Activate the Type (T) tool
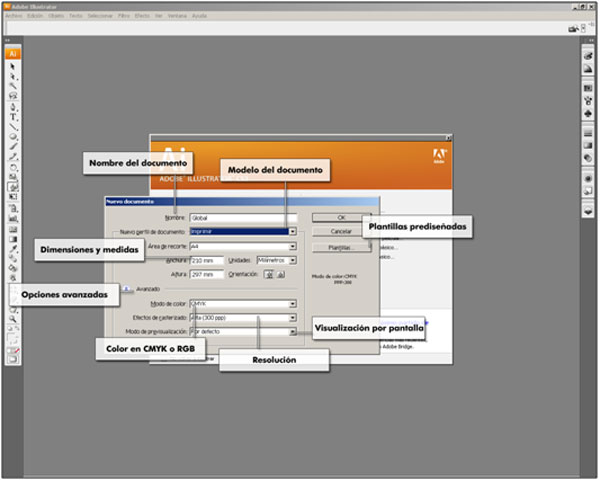600x480 pixels. pyautogui.click(x=13, y=117)
